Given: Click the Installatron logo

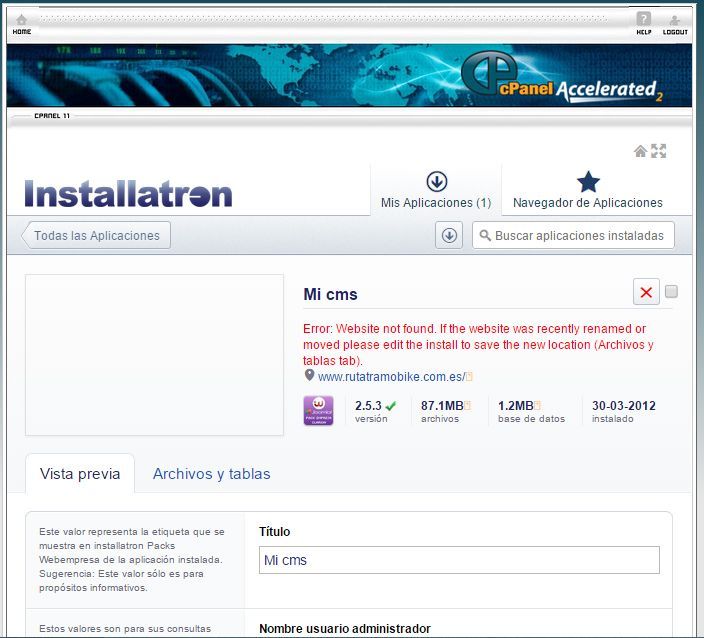Looking at the screenshot, I should [x=128, y=194].
